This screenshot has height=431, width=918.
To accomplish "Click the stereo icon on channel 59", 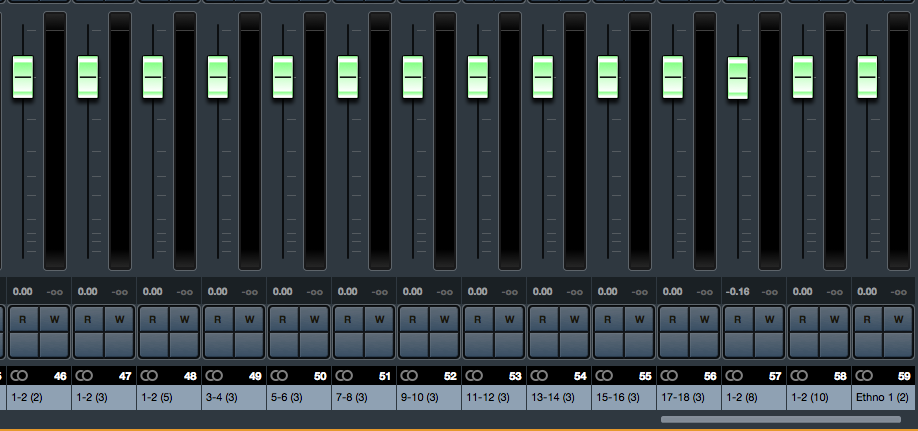I will pyautogui.click(x=864, y=376).
